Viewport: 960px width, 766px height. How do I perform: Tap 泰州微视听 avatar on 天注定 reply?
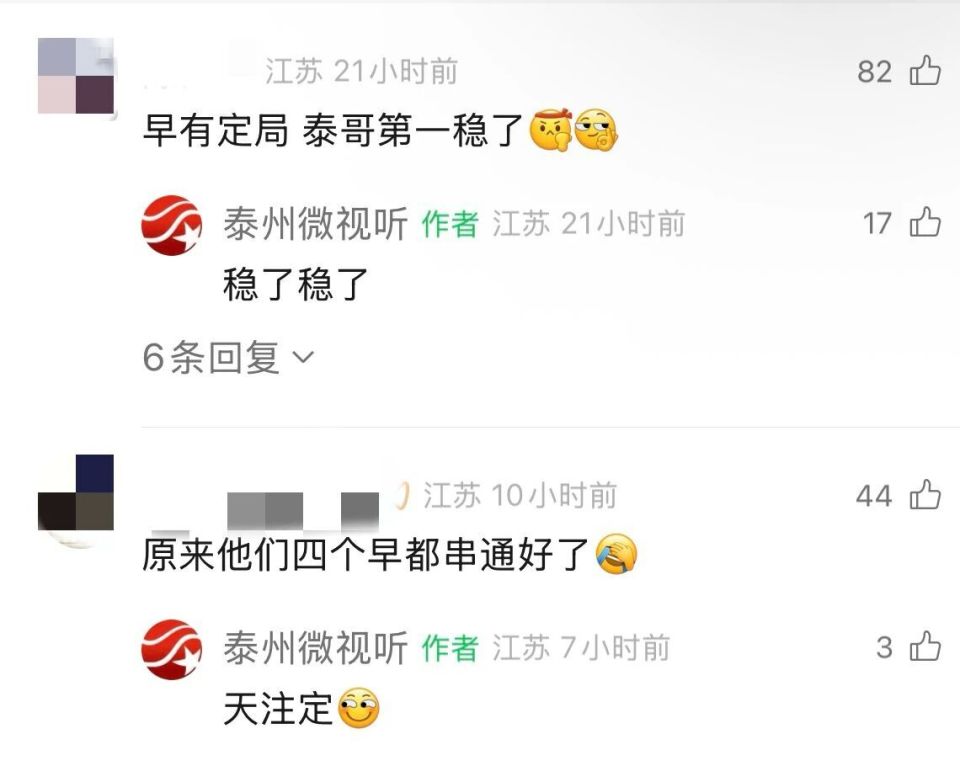click(x=171, y=649)
